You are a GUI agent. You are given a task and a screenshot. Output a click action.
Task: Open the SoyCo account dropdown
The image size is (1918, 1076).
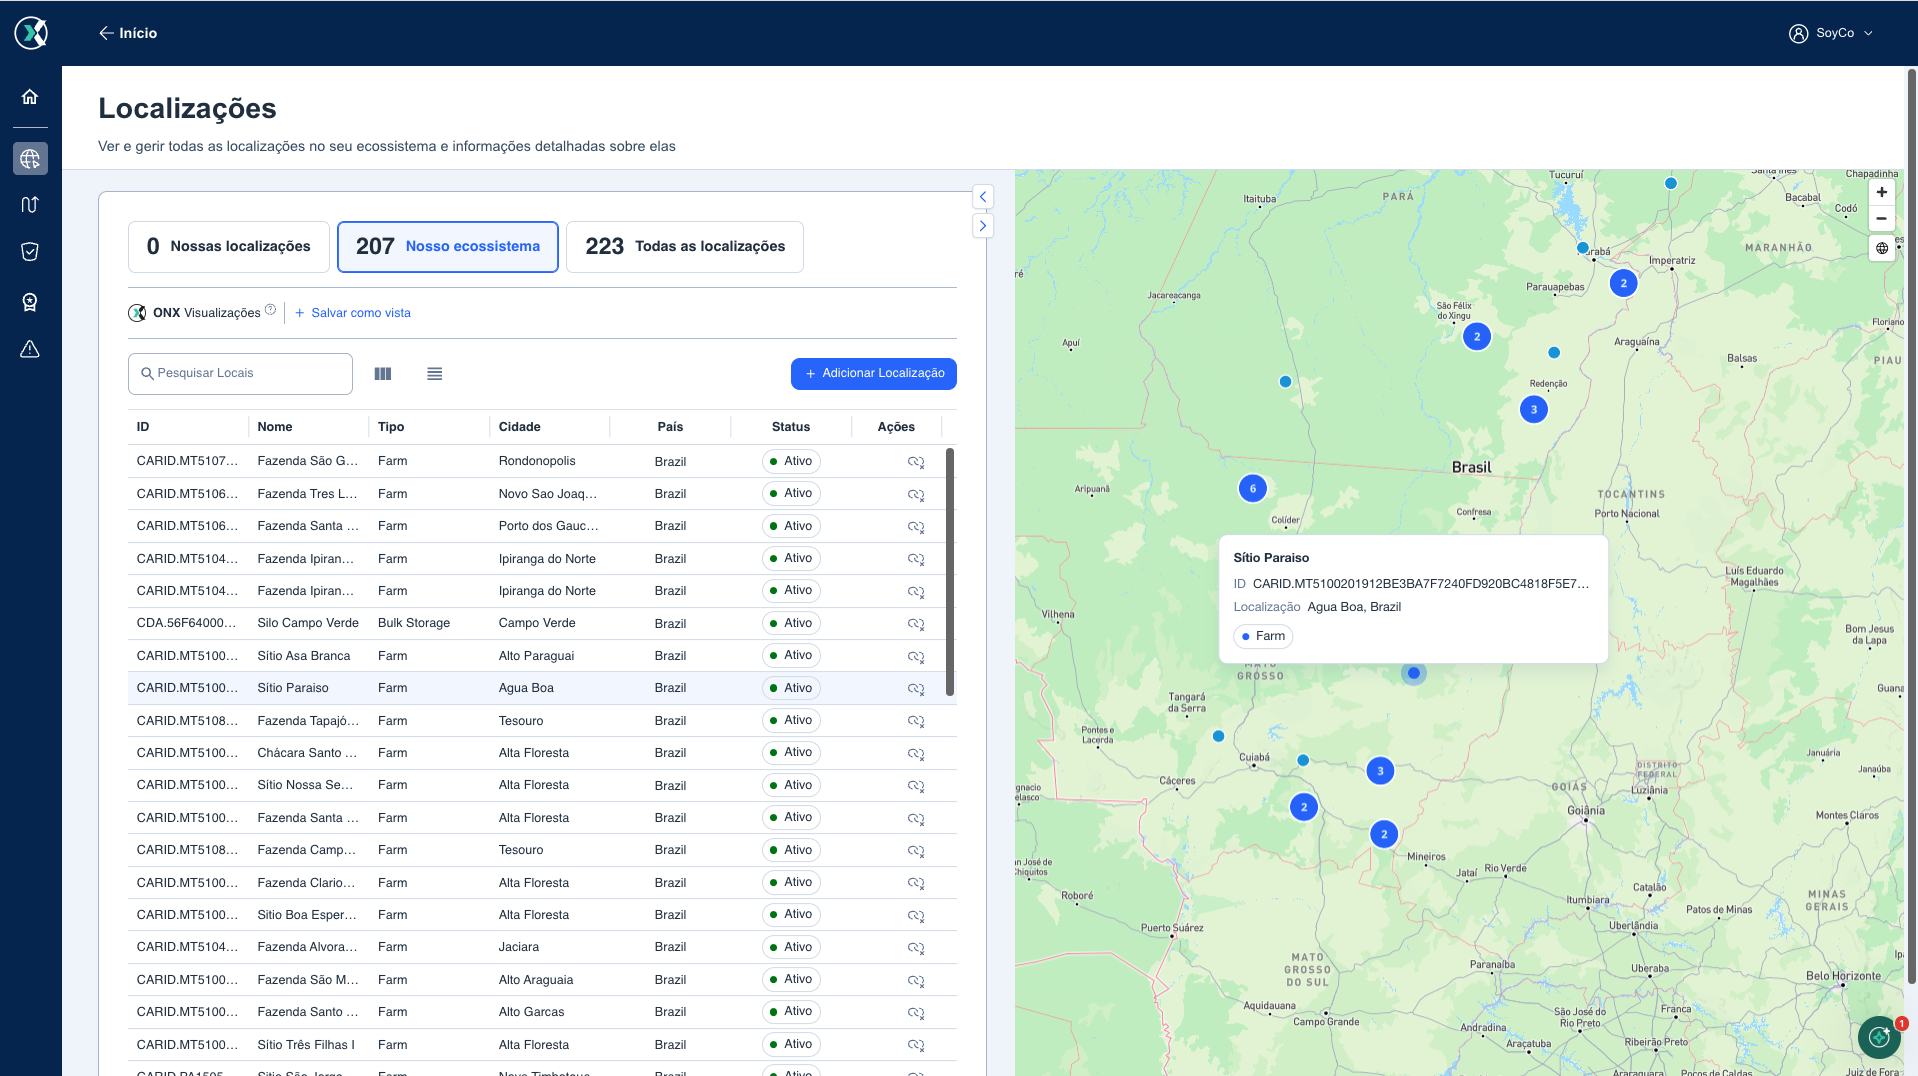[x=1831, y=33]
